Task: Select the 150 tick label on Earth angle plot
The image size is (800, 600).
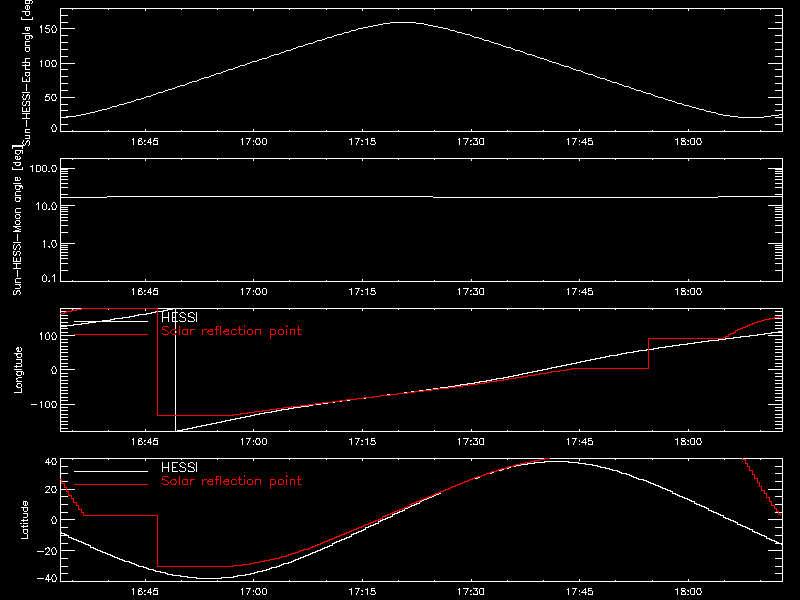Action: [x=47, y=30]
